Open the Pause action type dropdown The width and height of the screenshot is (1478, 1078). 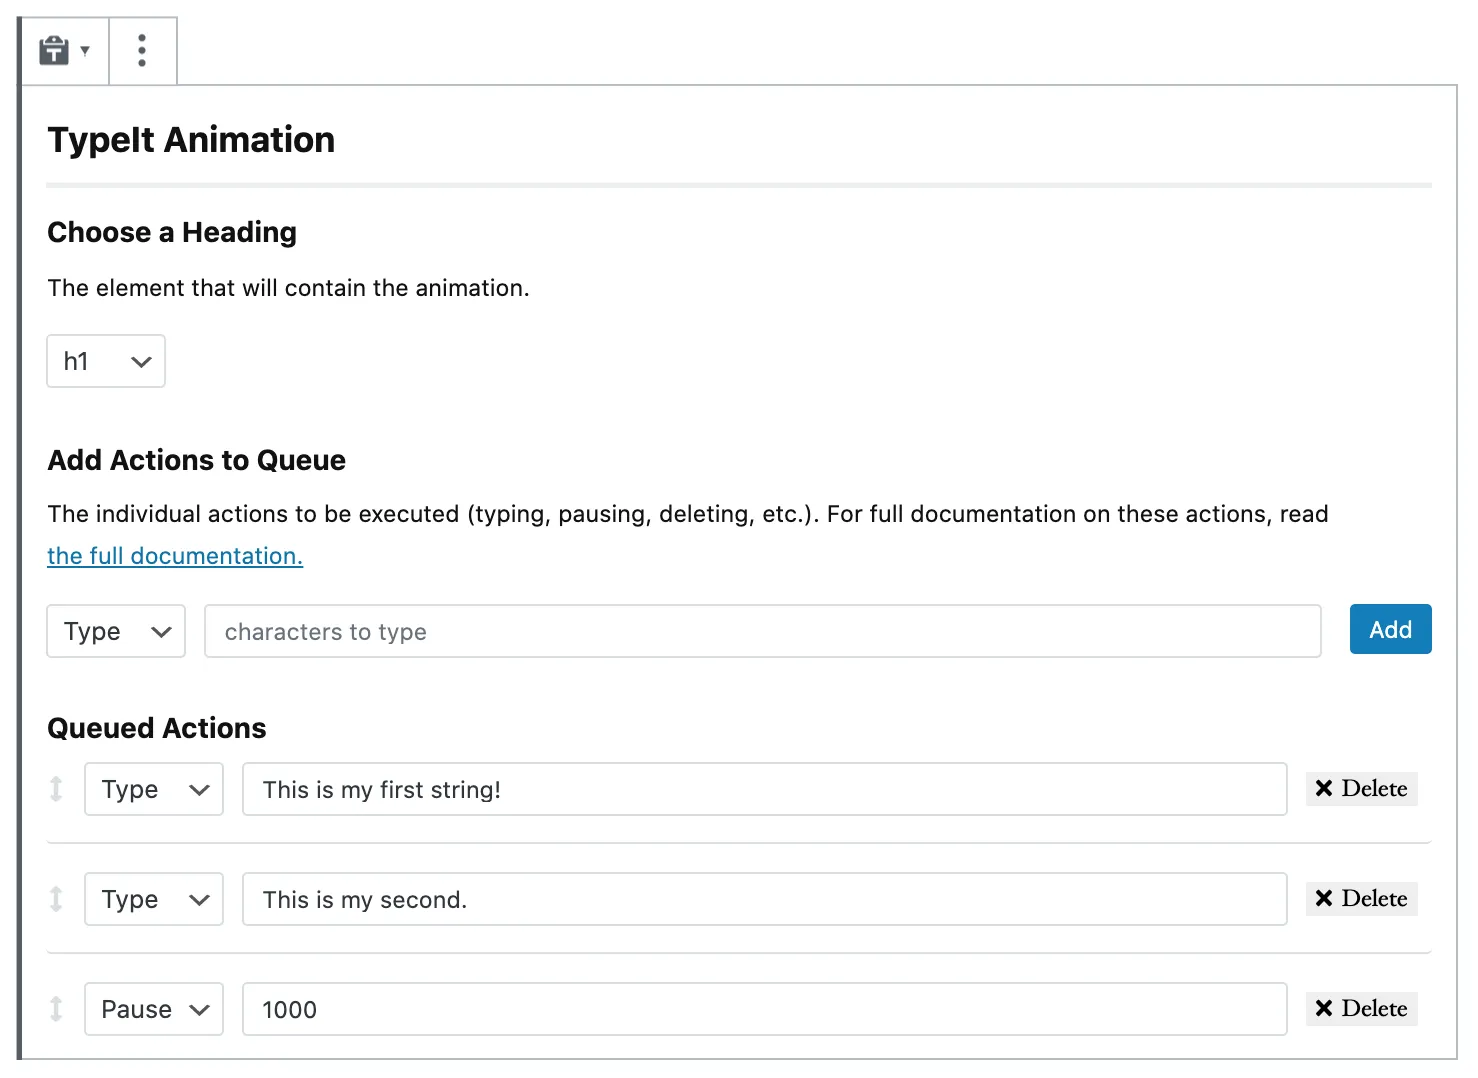click(154, 1009)
